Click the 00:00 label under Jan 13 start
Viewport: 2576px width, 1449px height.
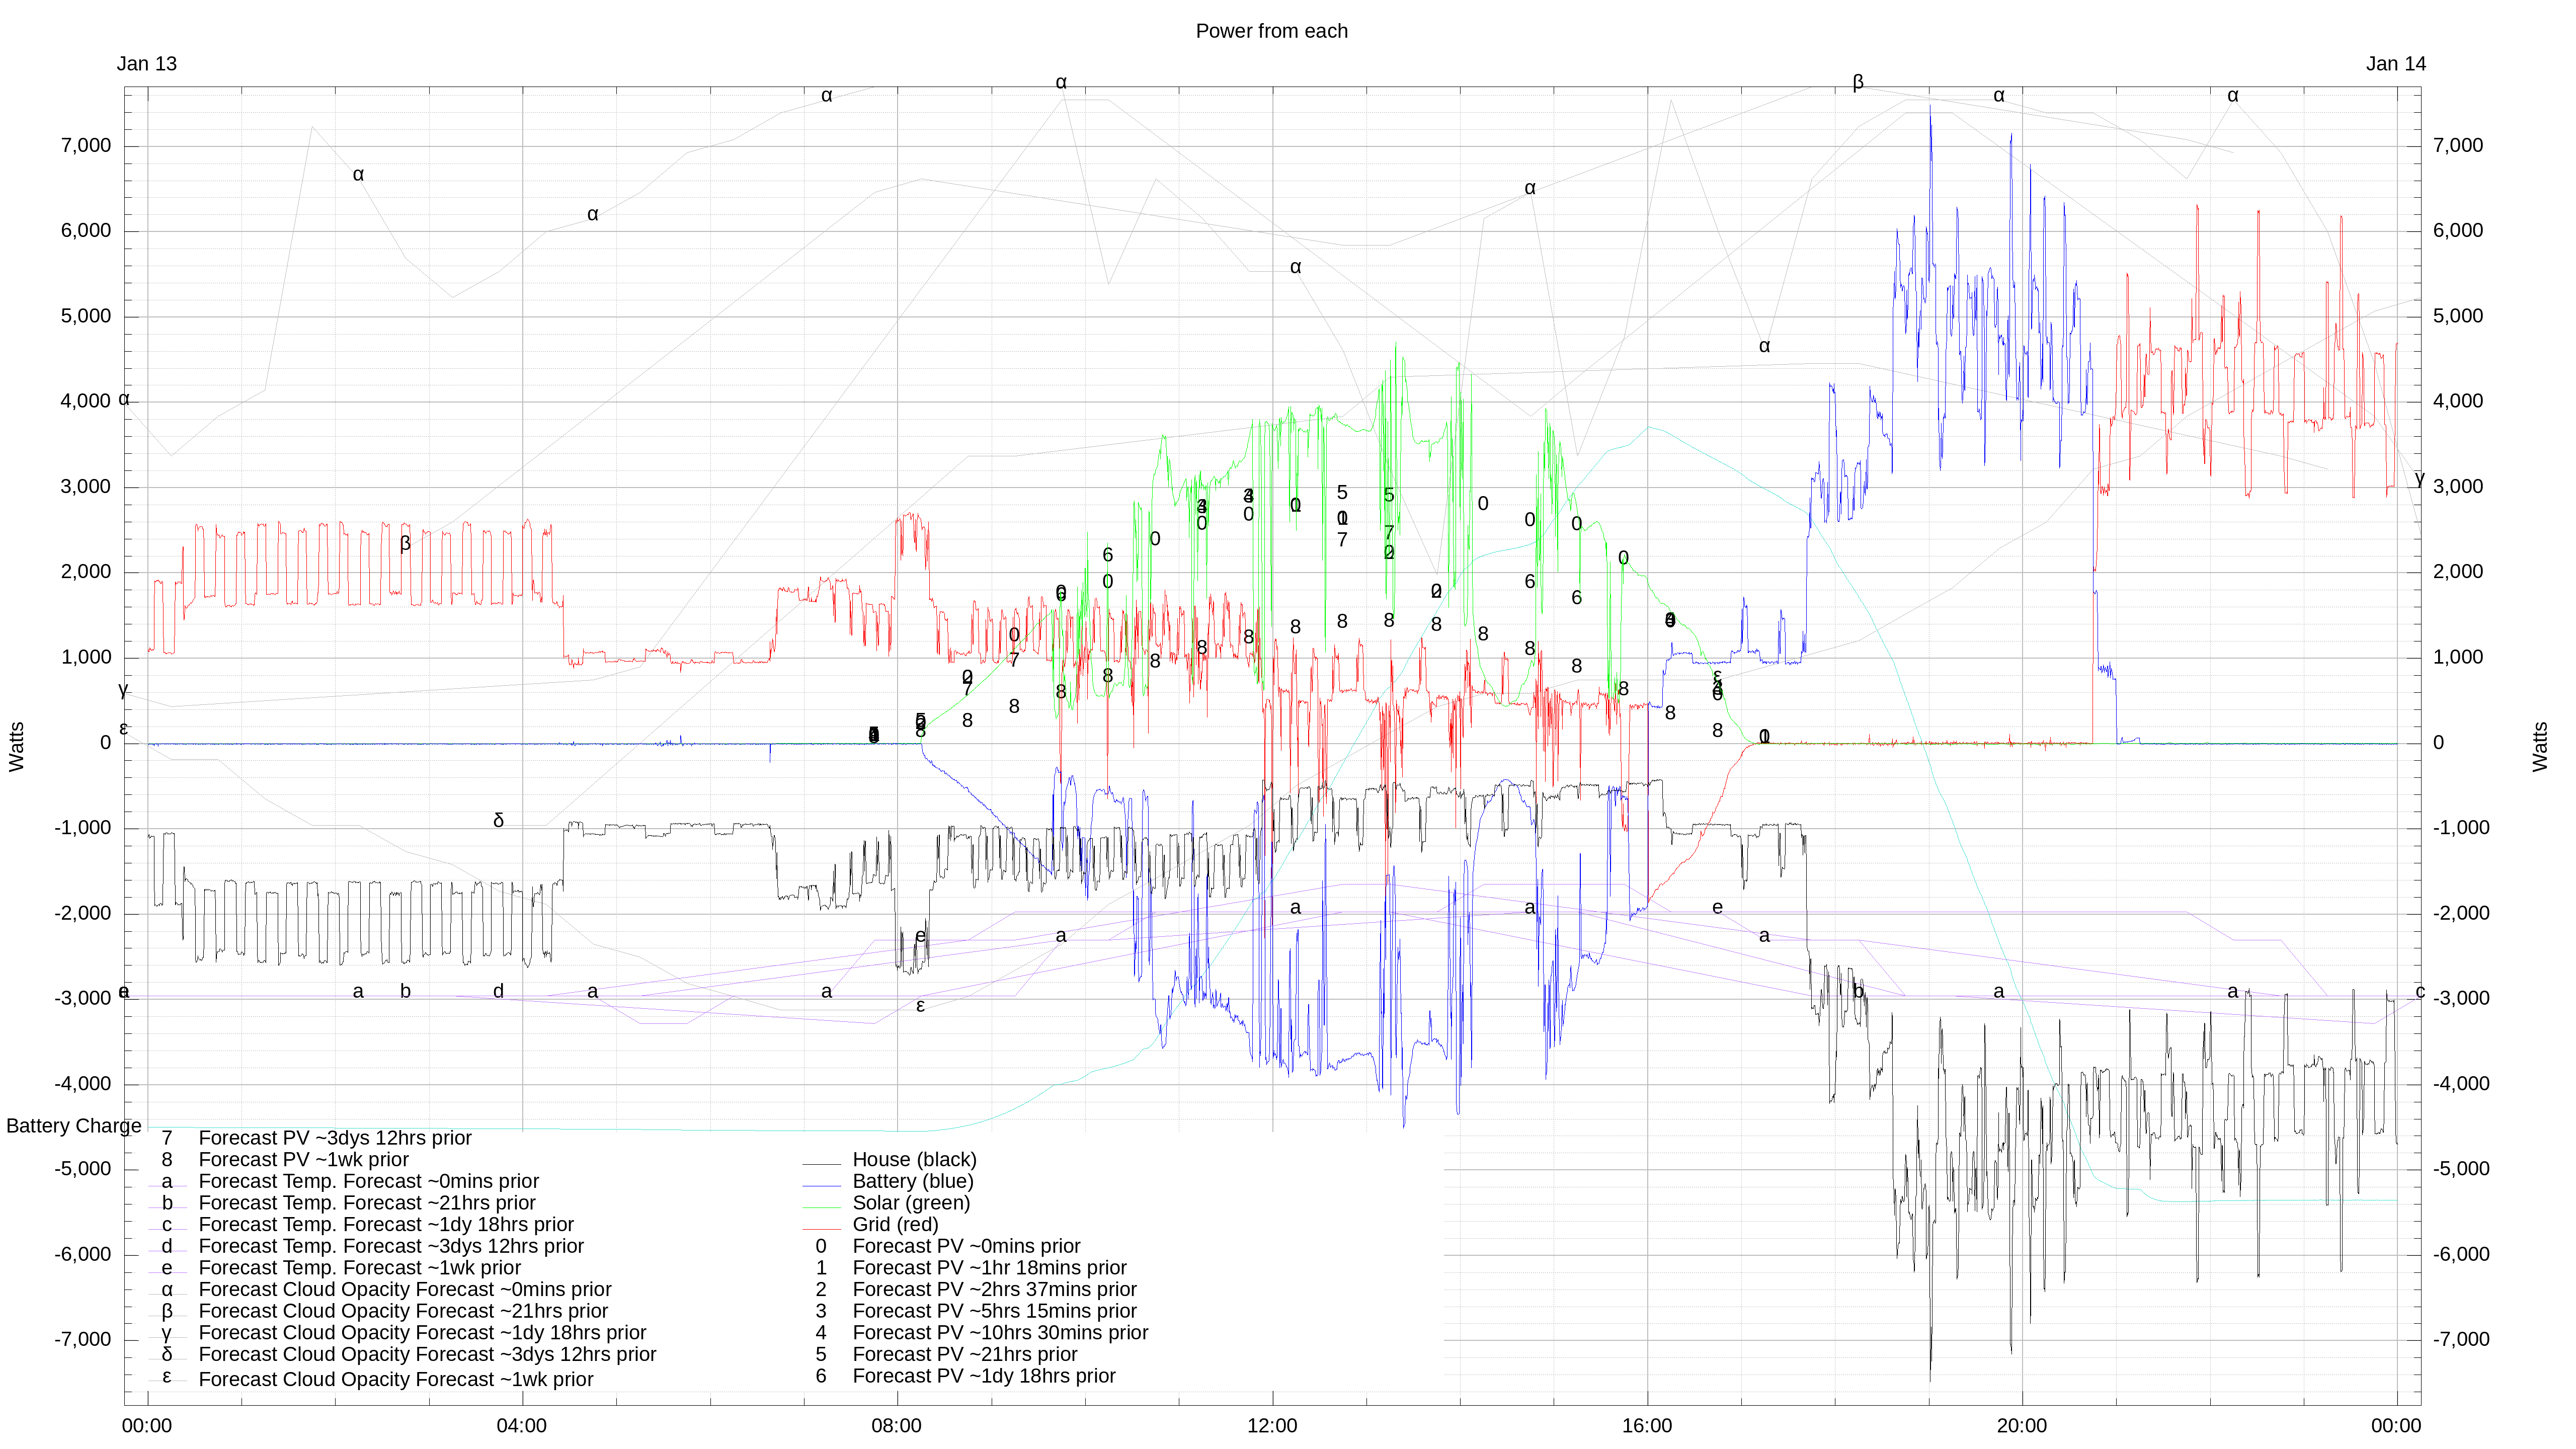147,1426
